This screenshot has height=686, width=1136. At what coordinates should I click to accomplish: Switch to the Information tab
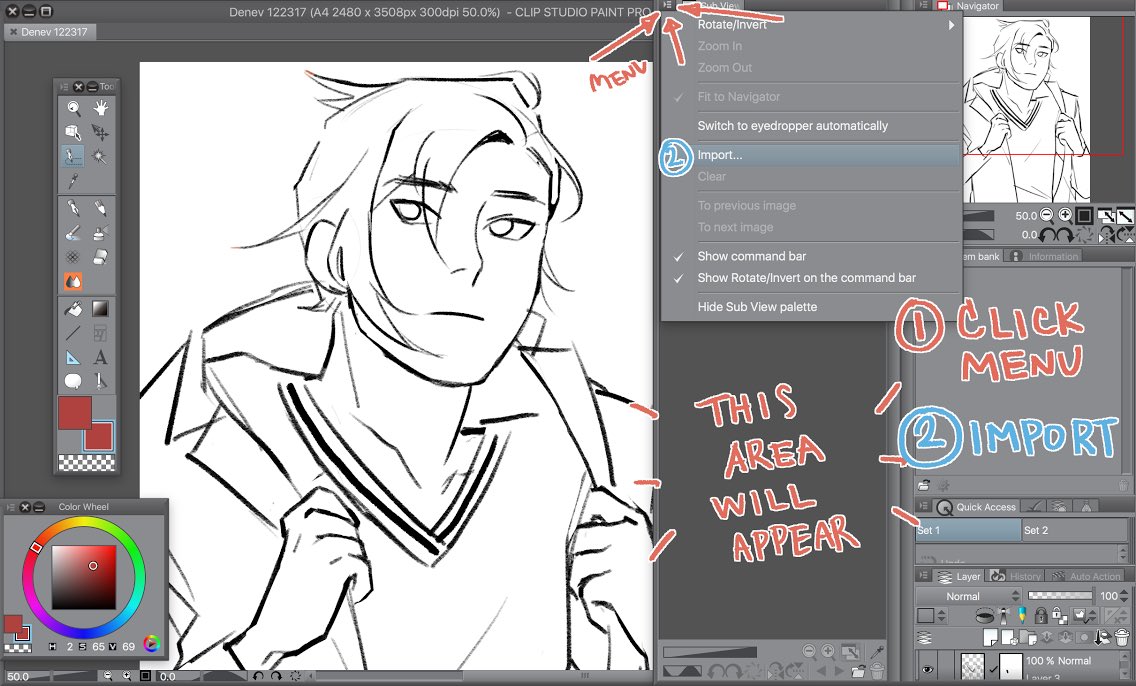pos(1045,256)
